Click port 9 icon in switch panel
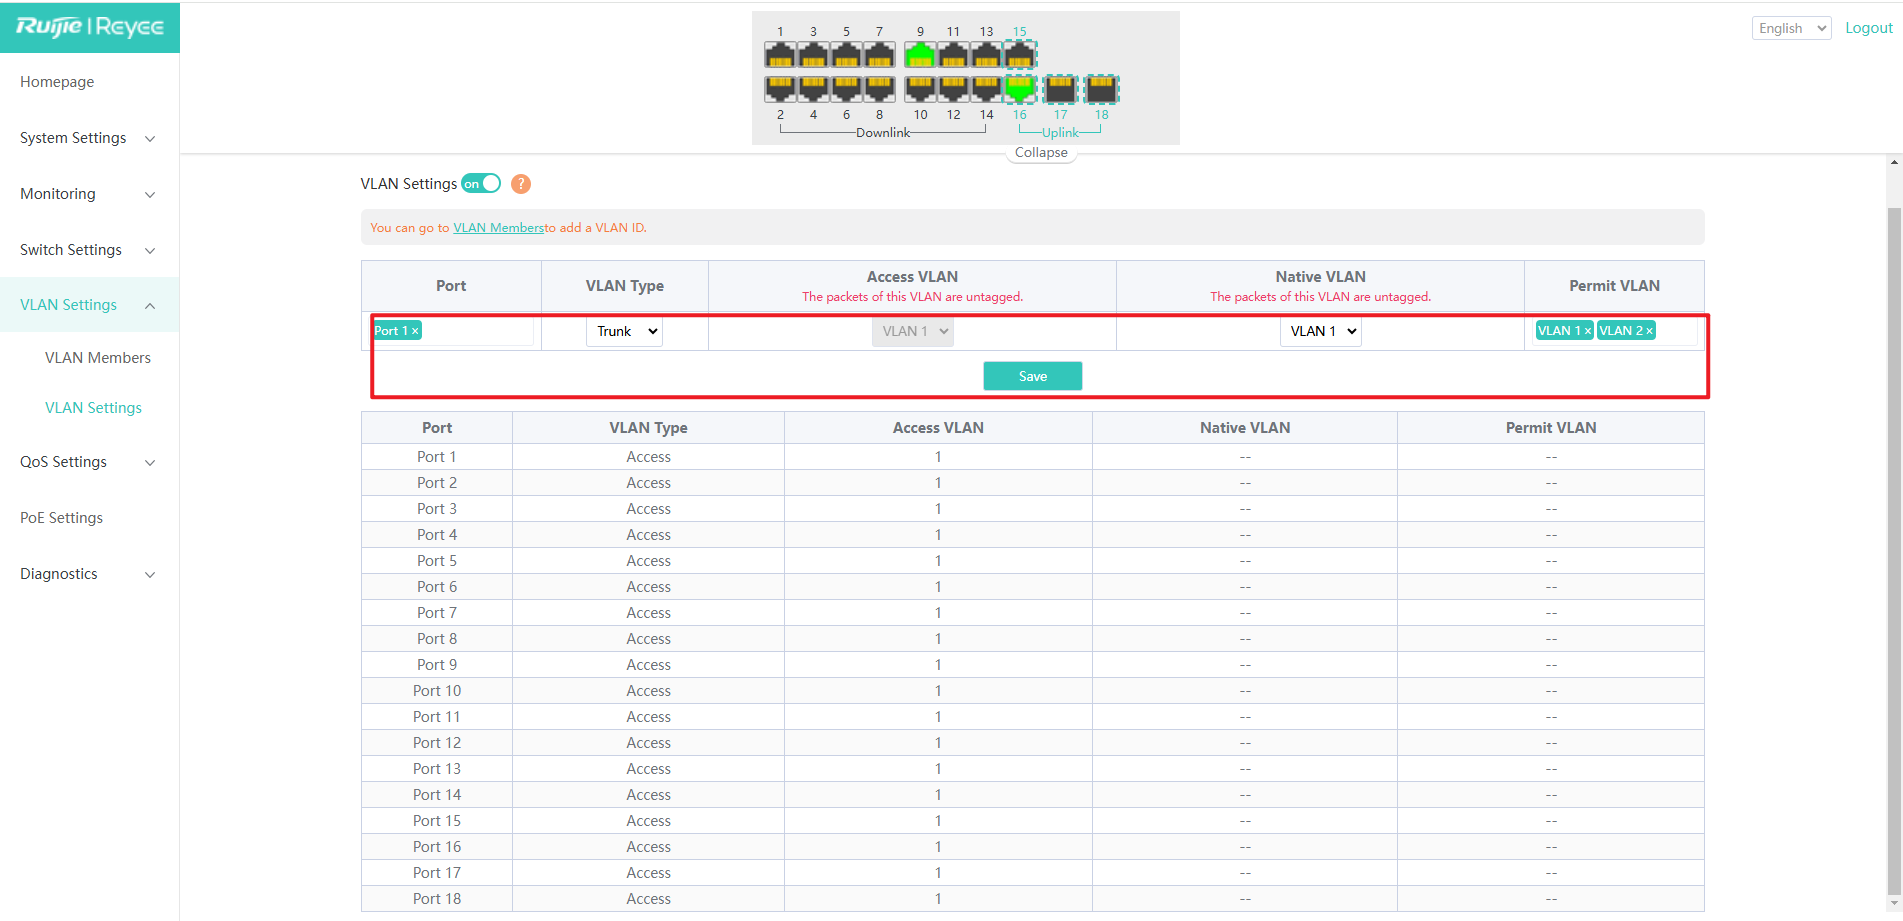This screenshot has height=921, width=1903. click(919, 55)
